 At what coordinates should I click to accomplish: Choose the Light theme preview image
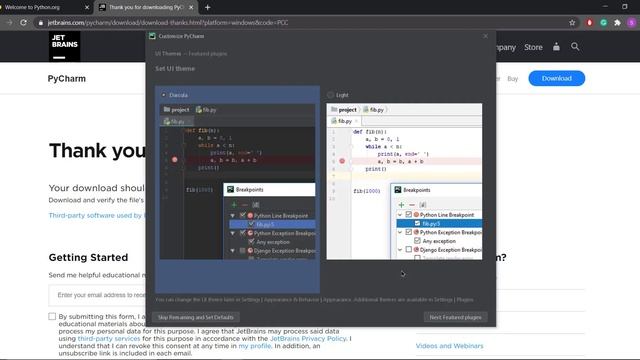[x=404, y=182]
